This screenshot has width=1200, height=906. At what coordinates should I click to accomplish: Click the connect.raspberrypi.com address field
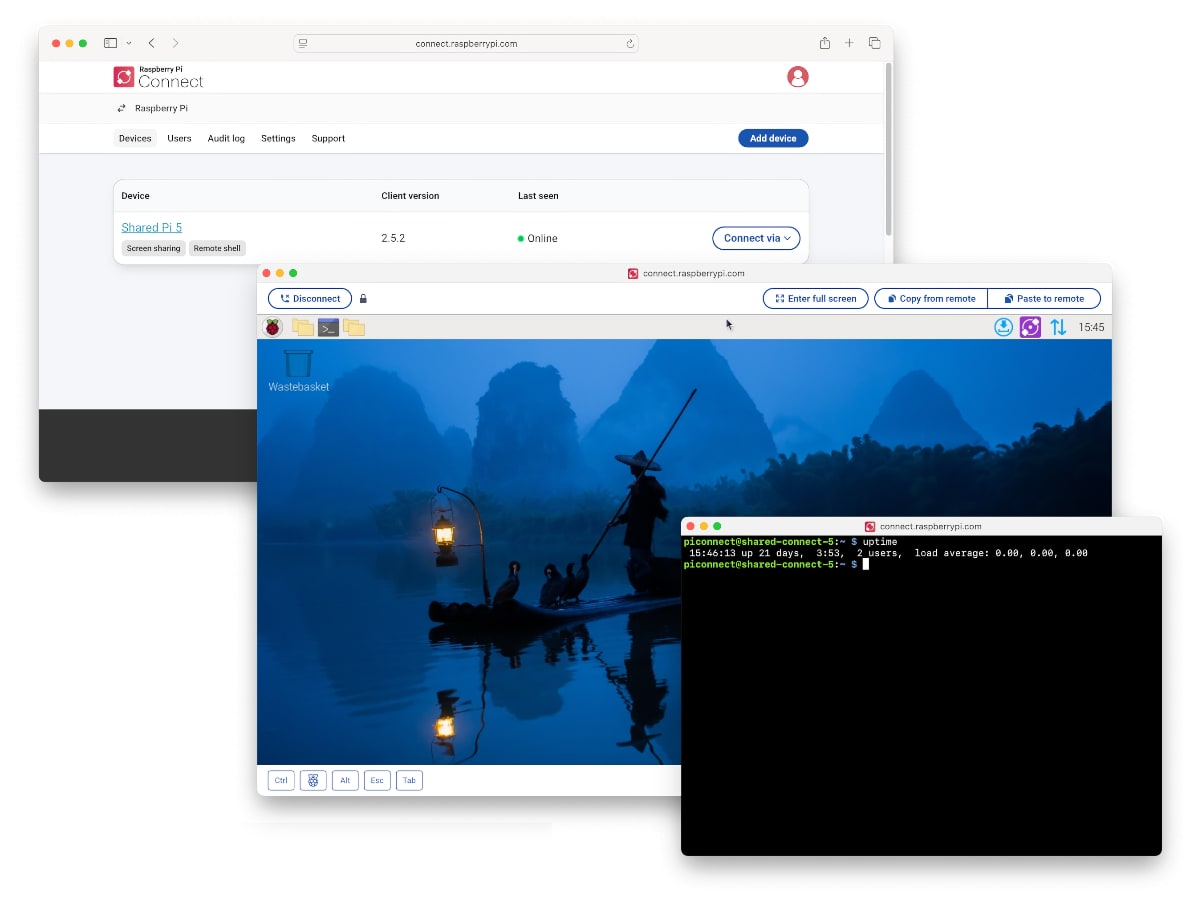click(x=466, y=44)
